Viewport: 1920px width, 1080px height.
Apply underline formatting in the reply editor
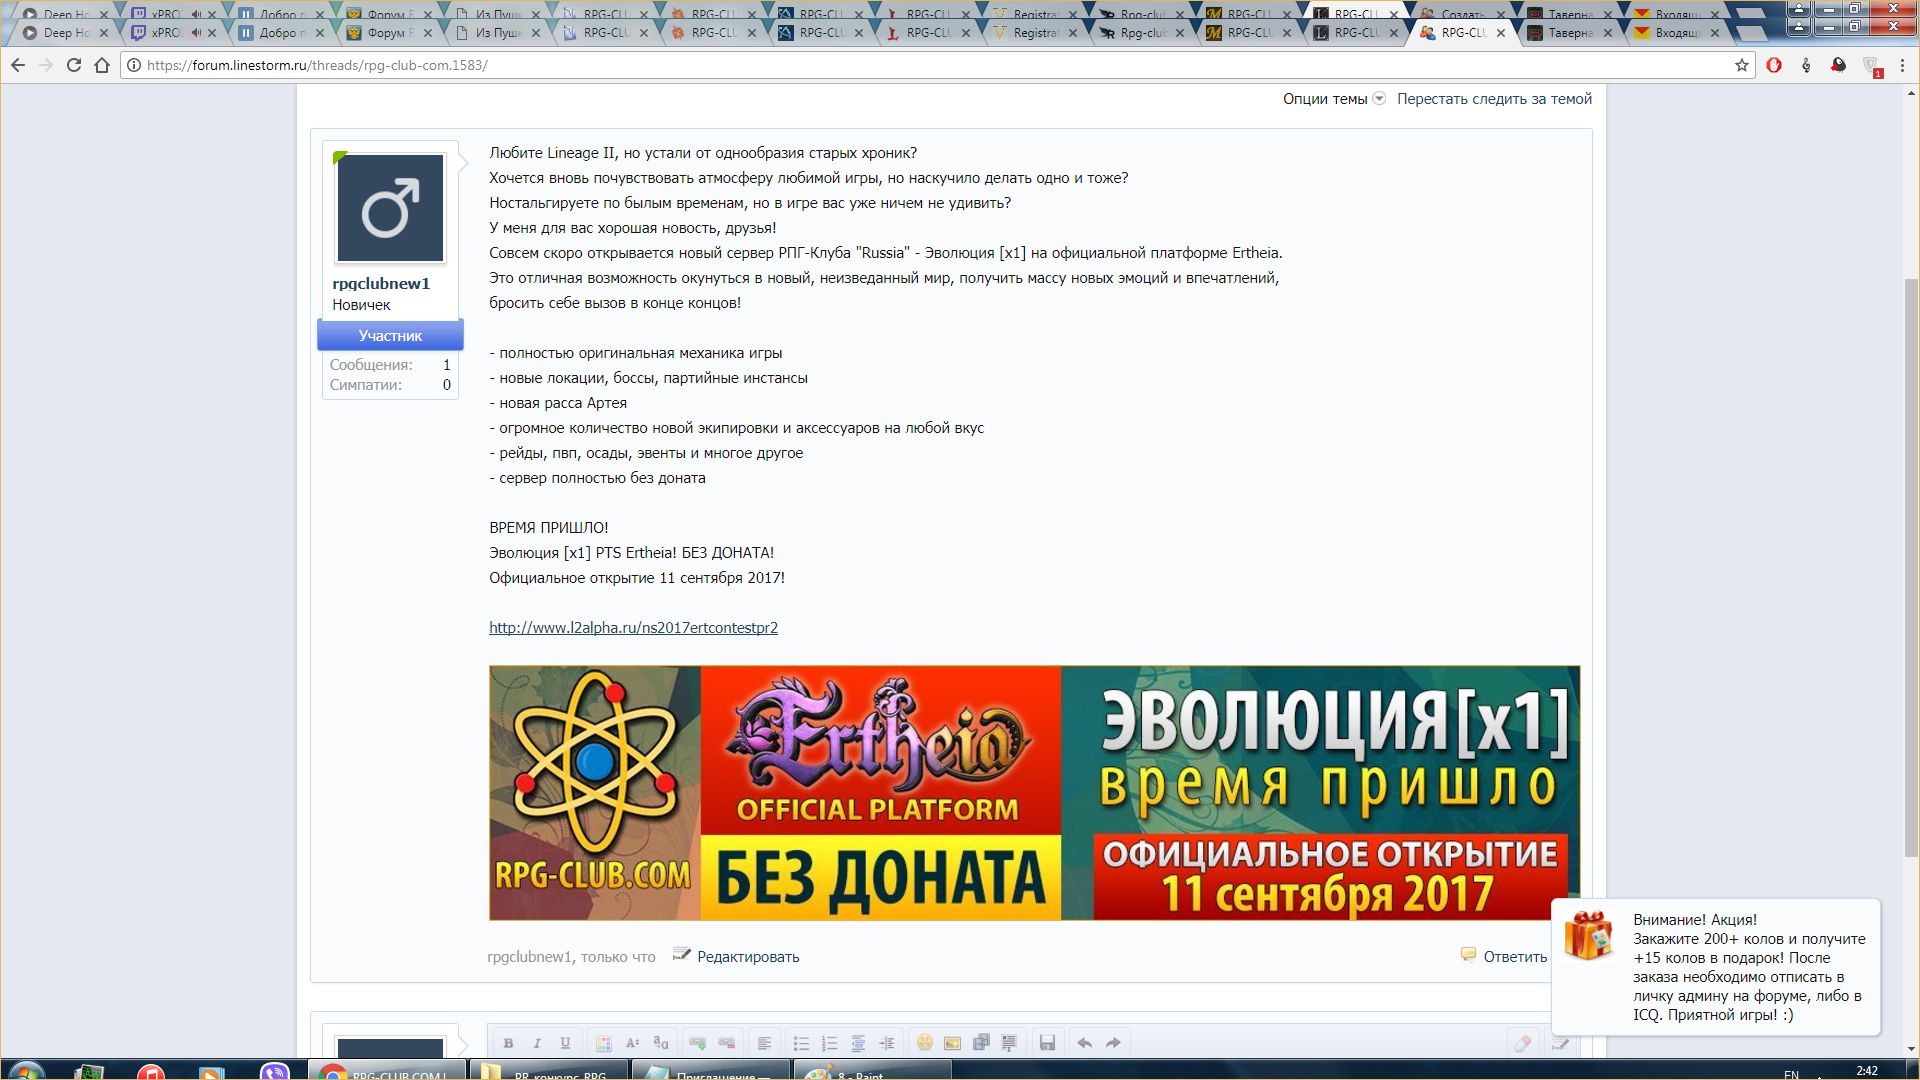565,1043
